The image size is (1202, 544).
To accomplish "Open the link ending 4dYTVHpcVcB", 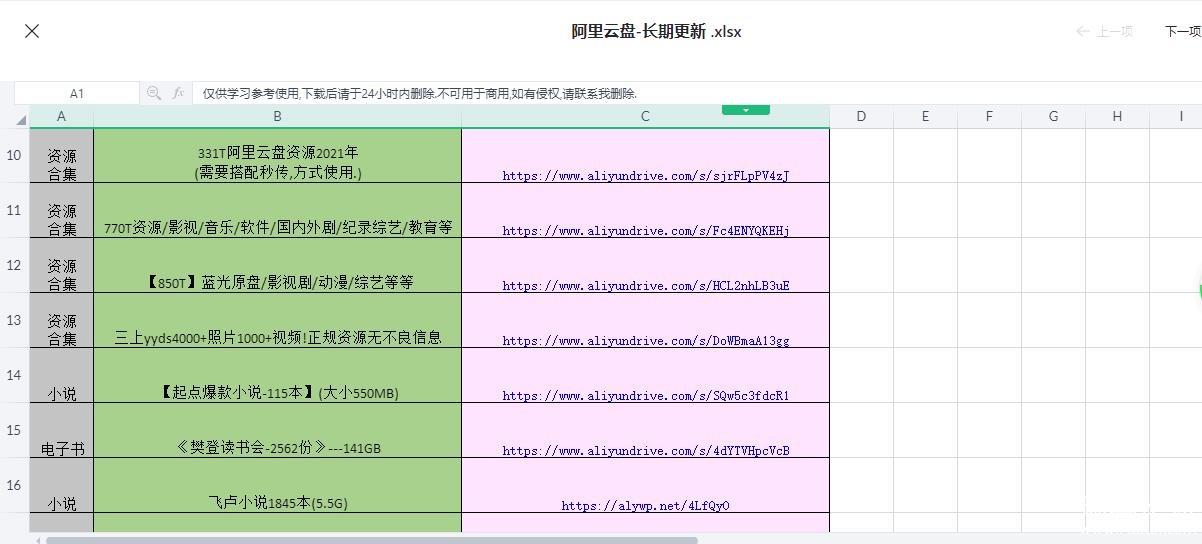I will pos(646,451).
